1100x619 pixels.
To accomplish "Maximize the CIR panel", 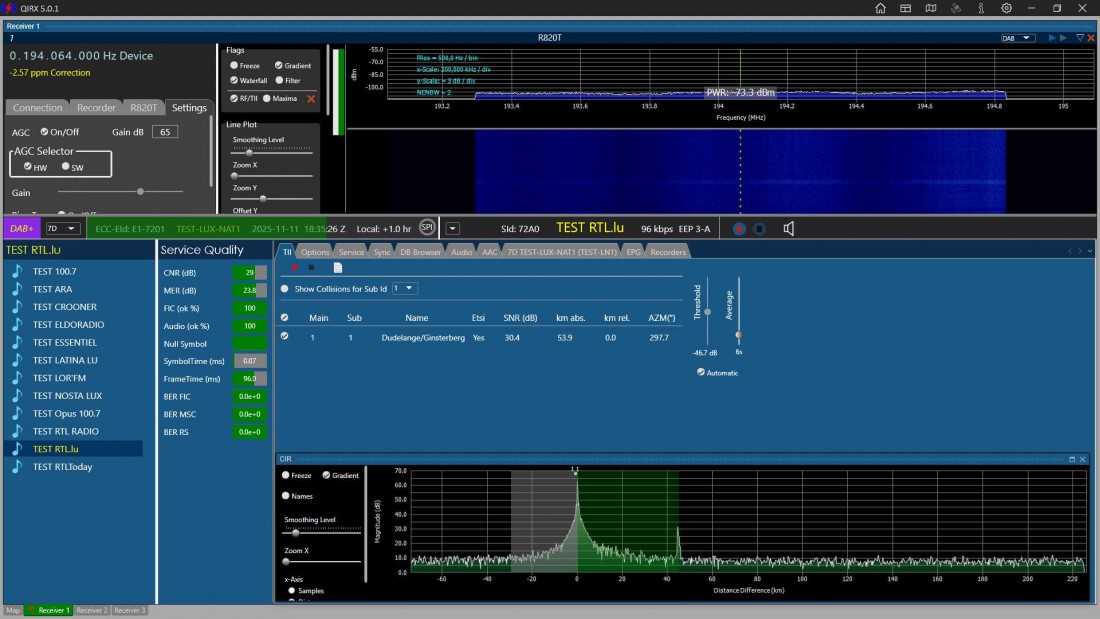I will click(1072, 459).
